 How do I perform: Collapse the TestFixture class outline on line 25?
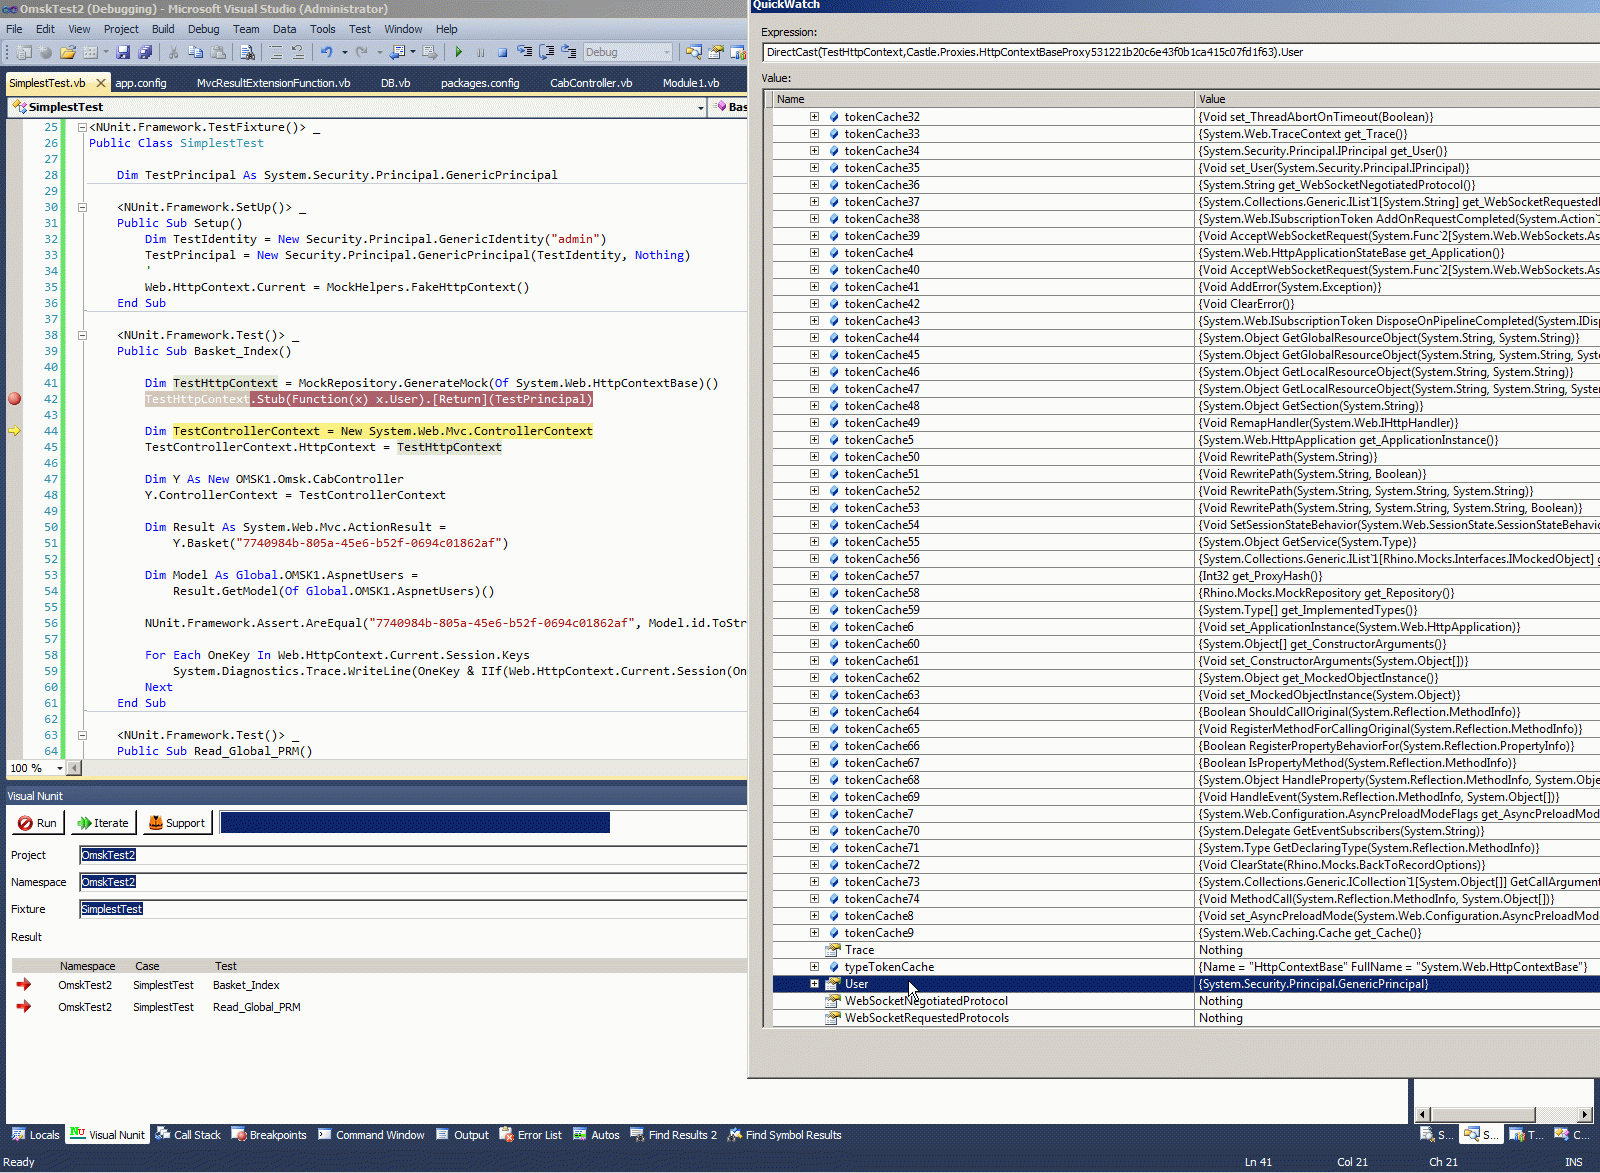tap(82, 127)
